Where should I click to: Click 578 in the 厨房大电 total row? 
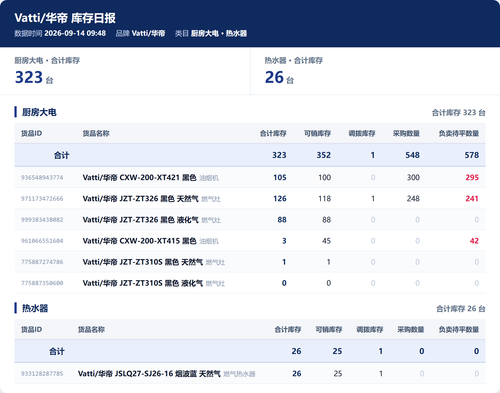[x=472, y=155]
